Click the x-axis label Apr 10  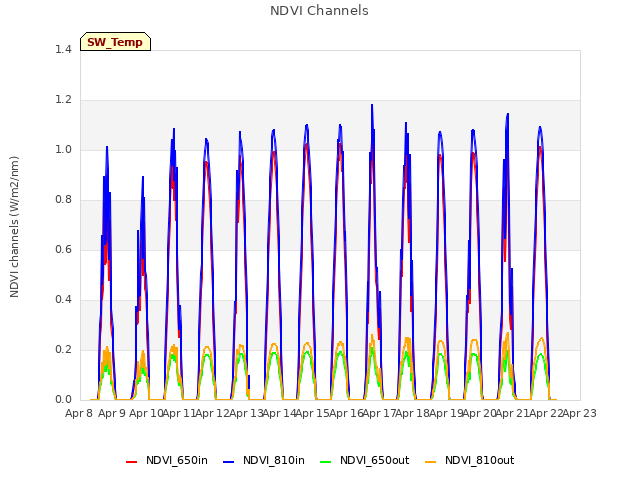pyautogui.click(x=146, y=413)
